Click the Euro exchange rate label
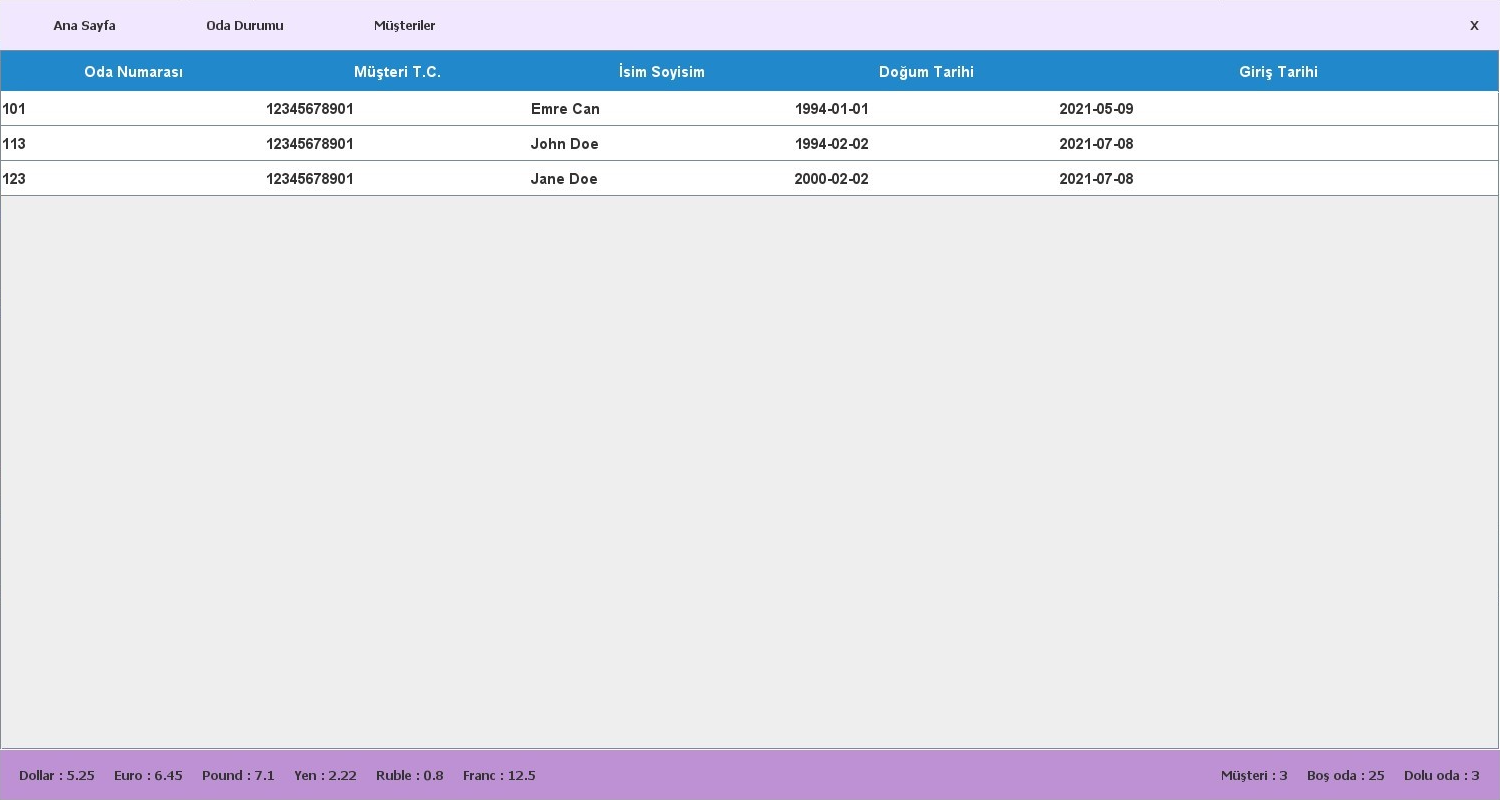This screenshot has width=1500, height=800. point(148,775)
